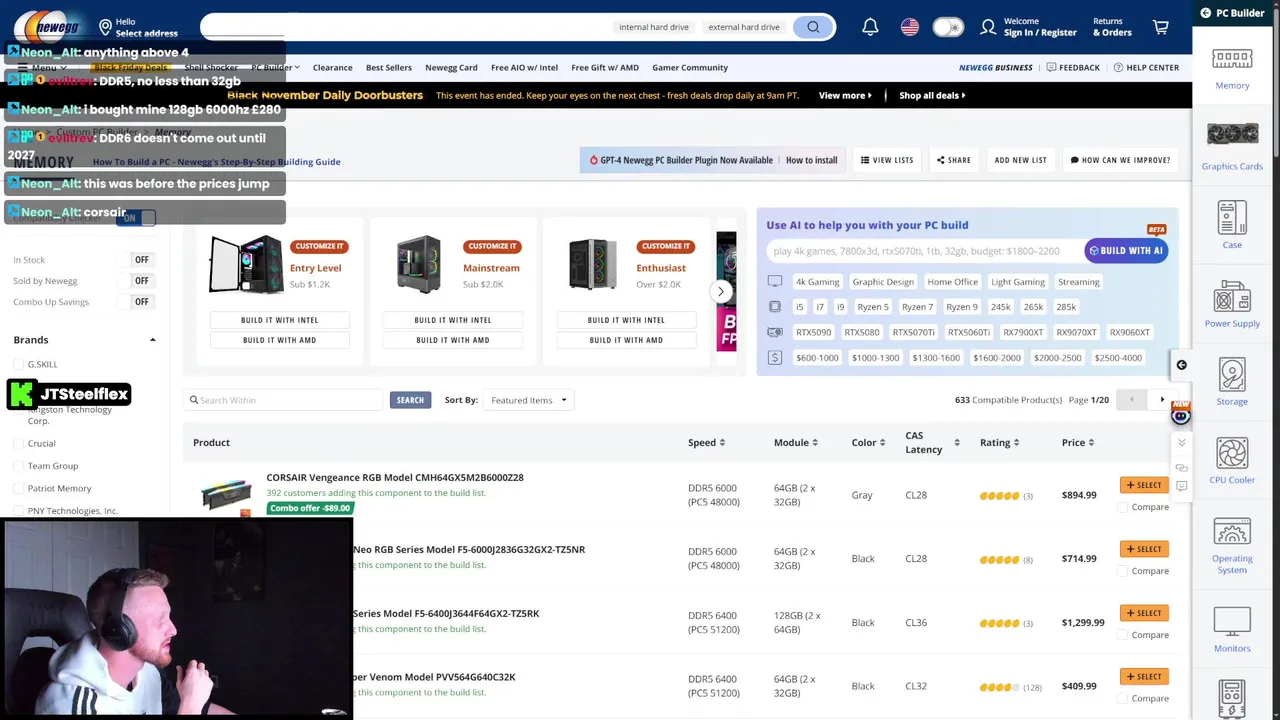Click the GPU icon in AI builder row
The image size is (1280, 720).
coord(775,332)
